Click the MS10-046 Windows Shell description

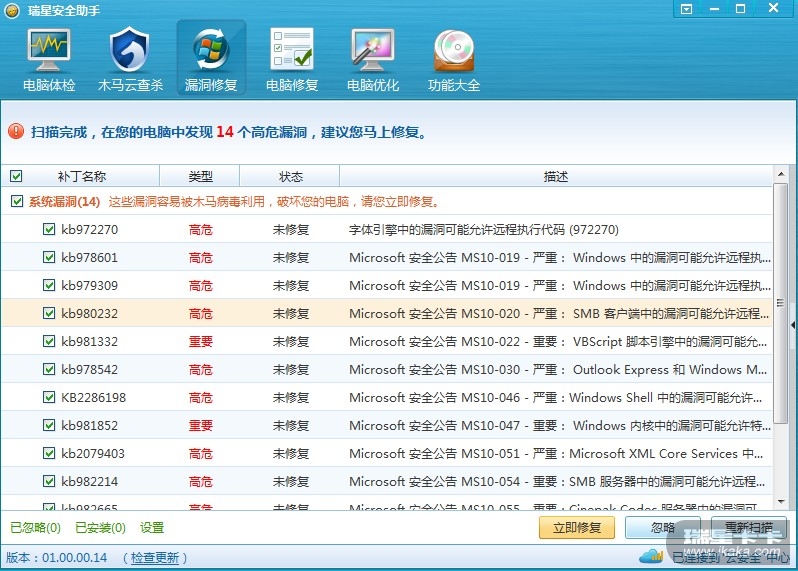click(556, 397)
